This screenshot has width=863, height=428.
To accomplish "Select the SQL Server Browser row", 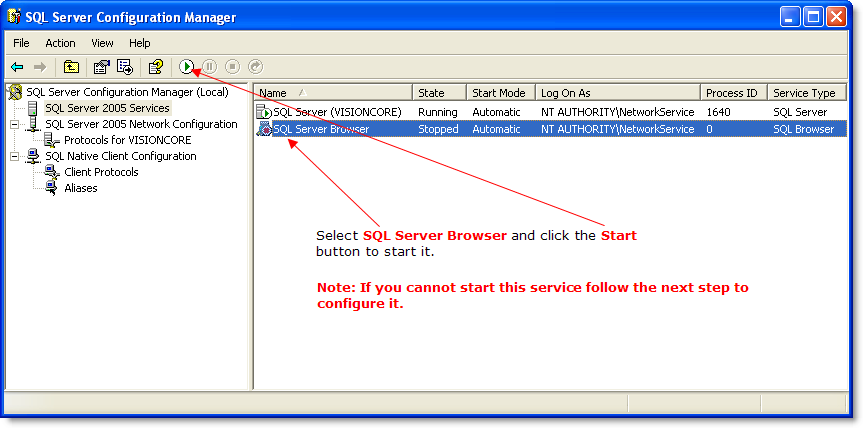I will pos(551,129).
